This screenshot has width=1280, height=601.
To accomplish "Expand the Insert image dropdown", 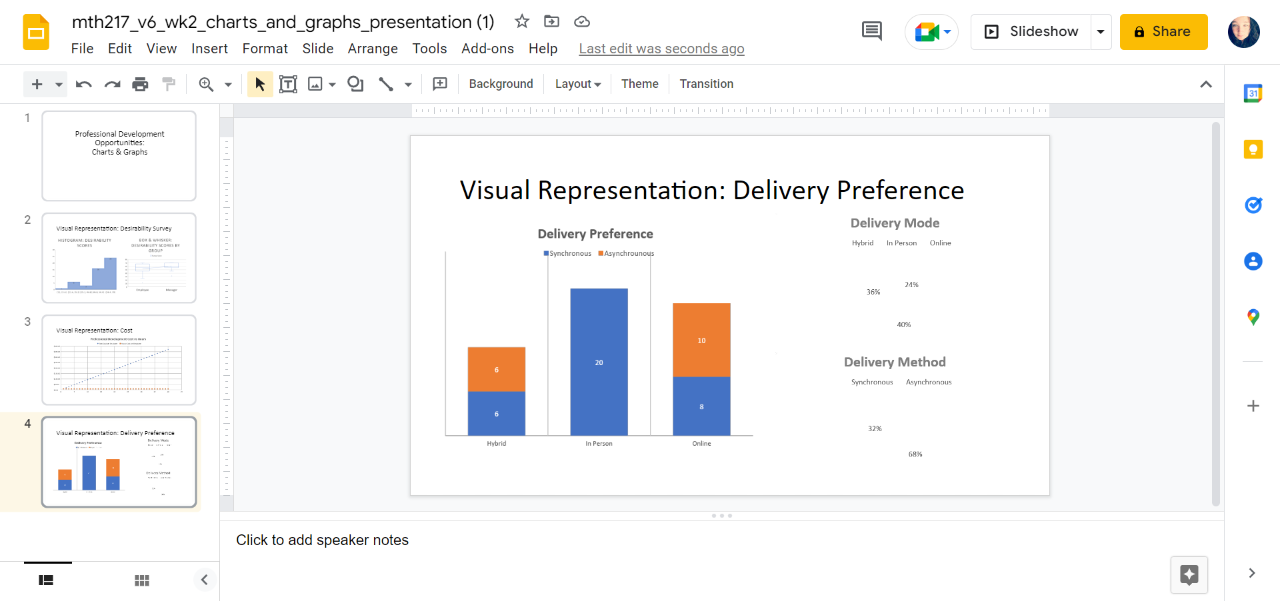I will [333, 83].
